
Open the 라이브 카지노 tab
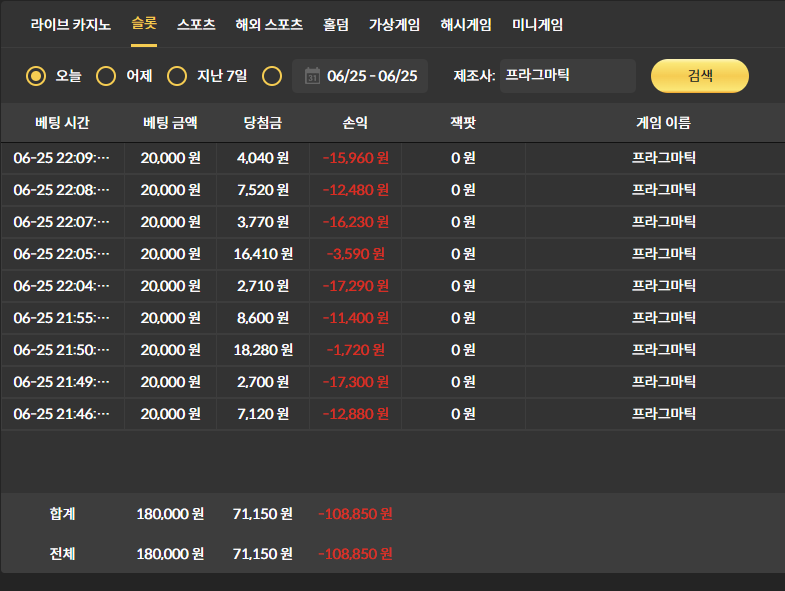pos(71,25)
